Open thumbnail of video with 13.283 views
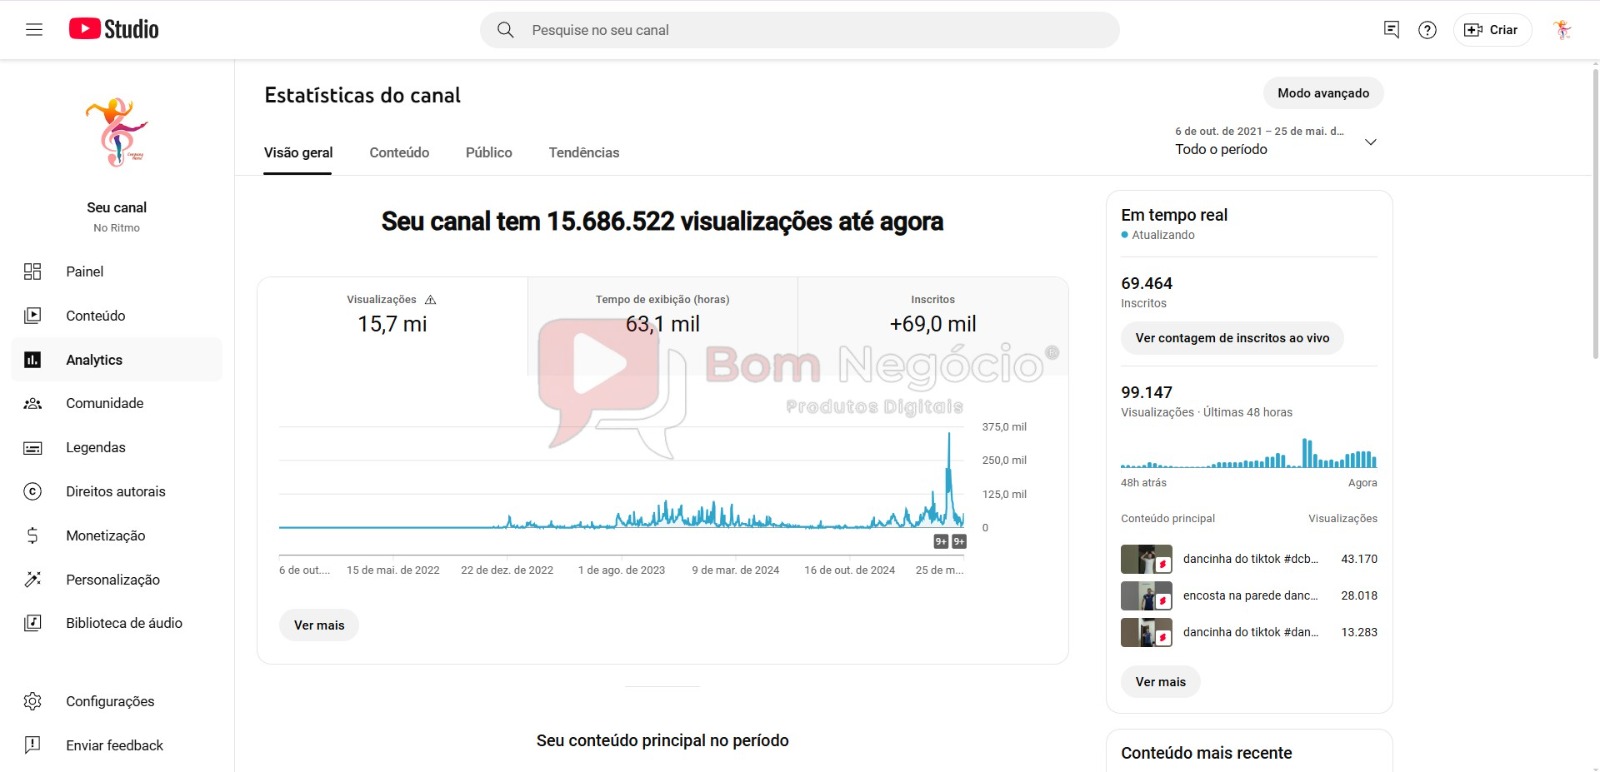This screenshot has width=1600, height=772. pos(1146,632)
